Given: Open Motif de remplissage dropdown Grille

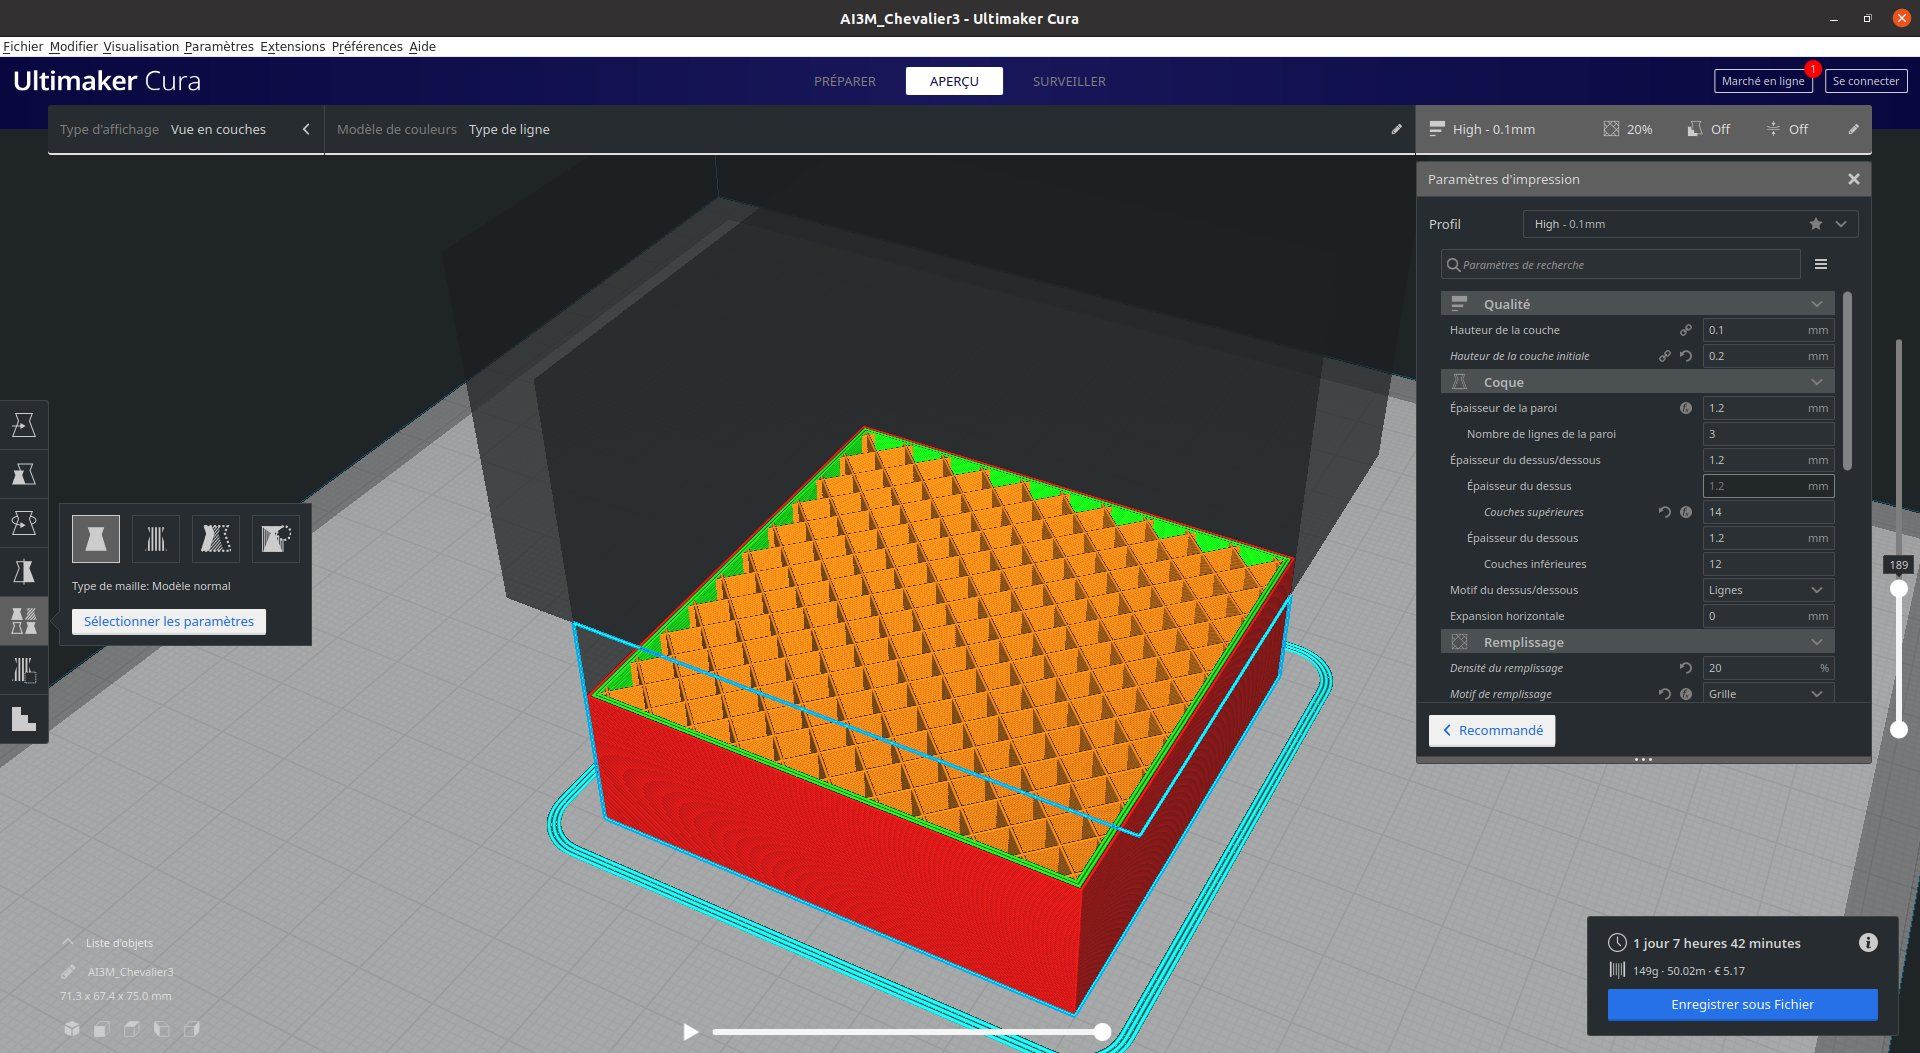Looking at the screenshot, I should [x=1768, y=694].
